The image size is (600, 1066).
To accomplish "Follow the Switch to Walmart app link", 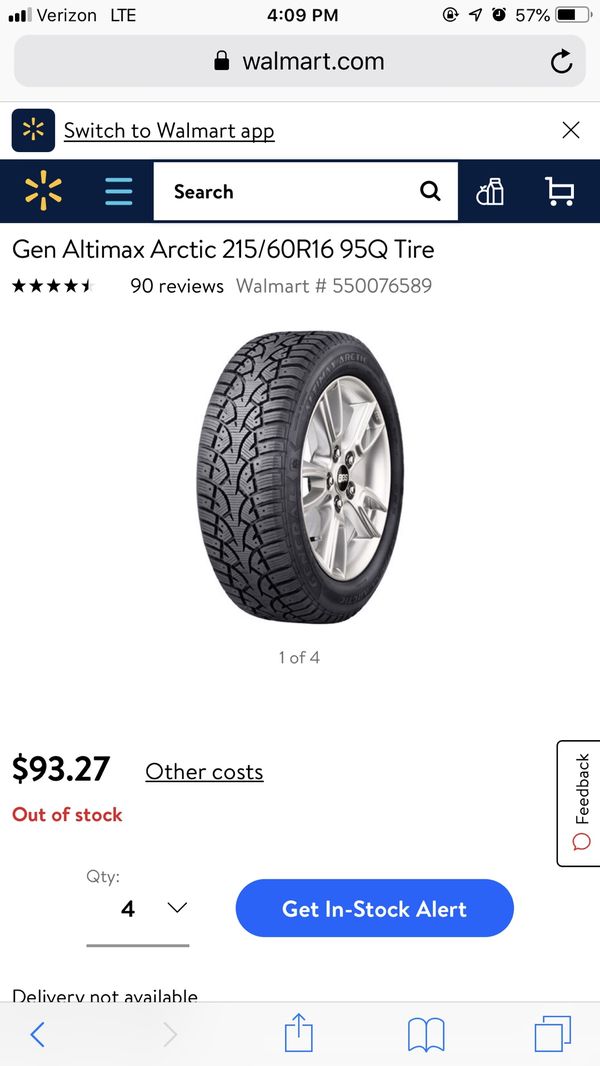I will point(169,131).
